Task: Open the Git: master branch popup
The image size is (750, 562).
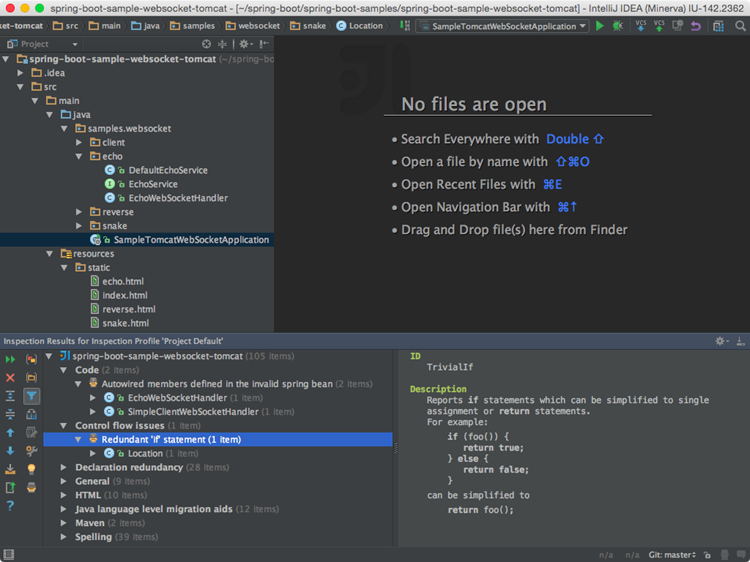Action: pyautogui.click(x=672, y=555)
